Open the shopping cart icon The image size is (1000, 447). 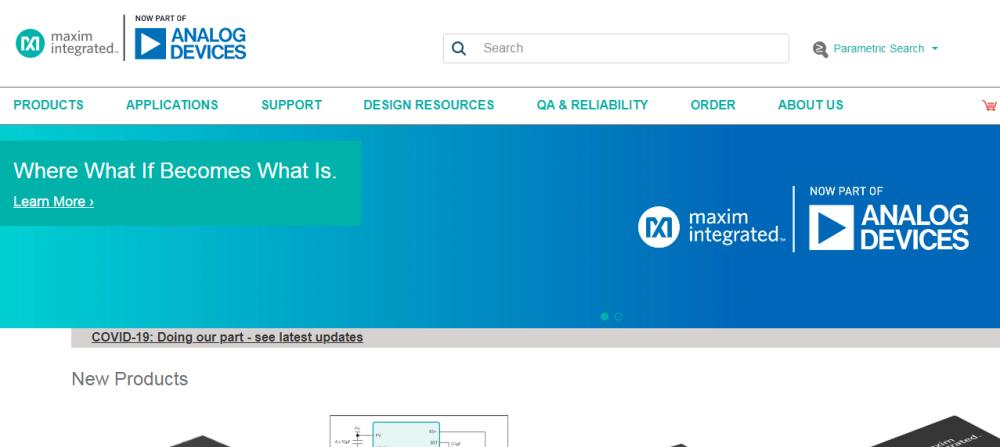click(989, 105)
